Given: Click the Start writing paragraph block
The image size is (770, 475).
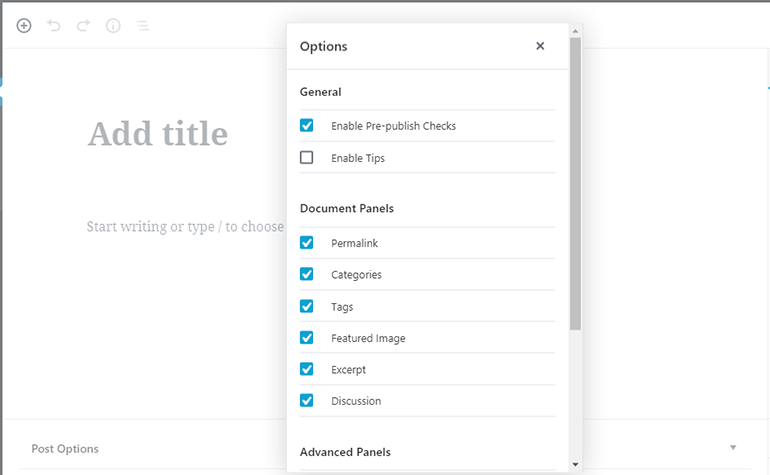Looking at the screenshot, I should click(x=185, y=227).
